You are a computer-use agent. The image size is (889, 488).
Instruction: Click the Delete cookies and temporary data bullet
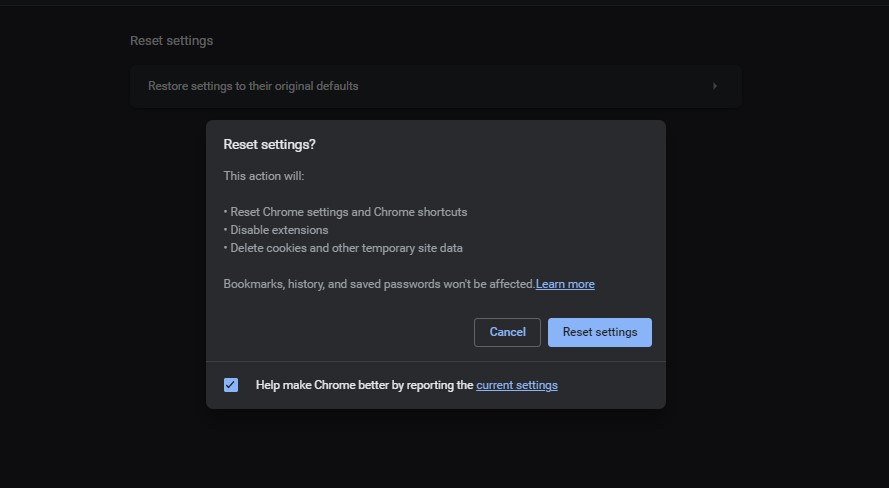346,248
